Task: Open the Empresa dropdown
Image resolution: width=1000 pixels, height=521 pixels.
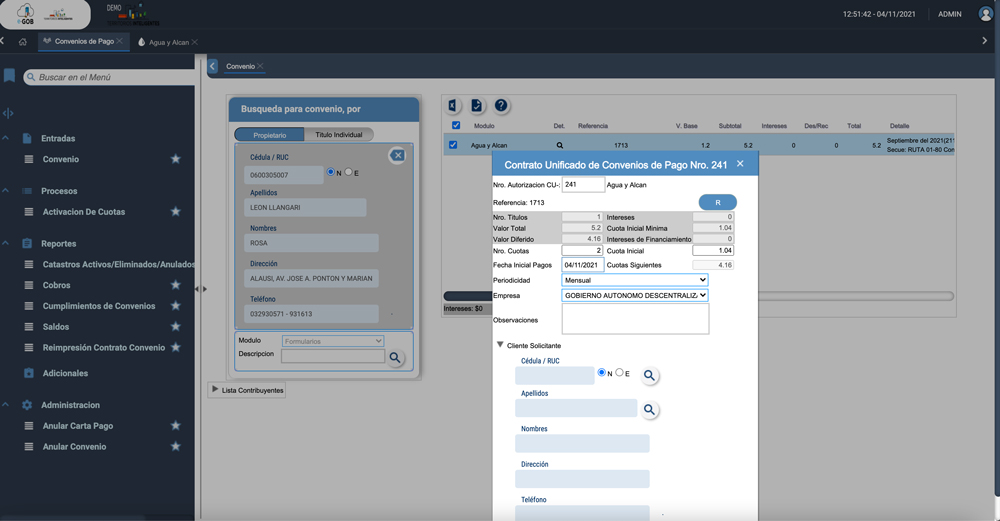Action: [x=635, y=296]
